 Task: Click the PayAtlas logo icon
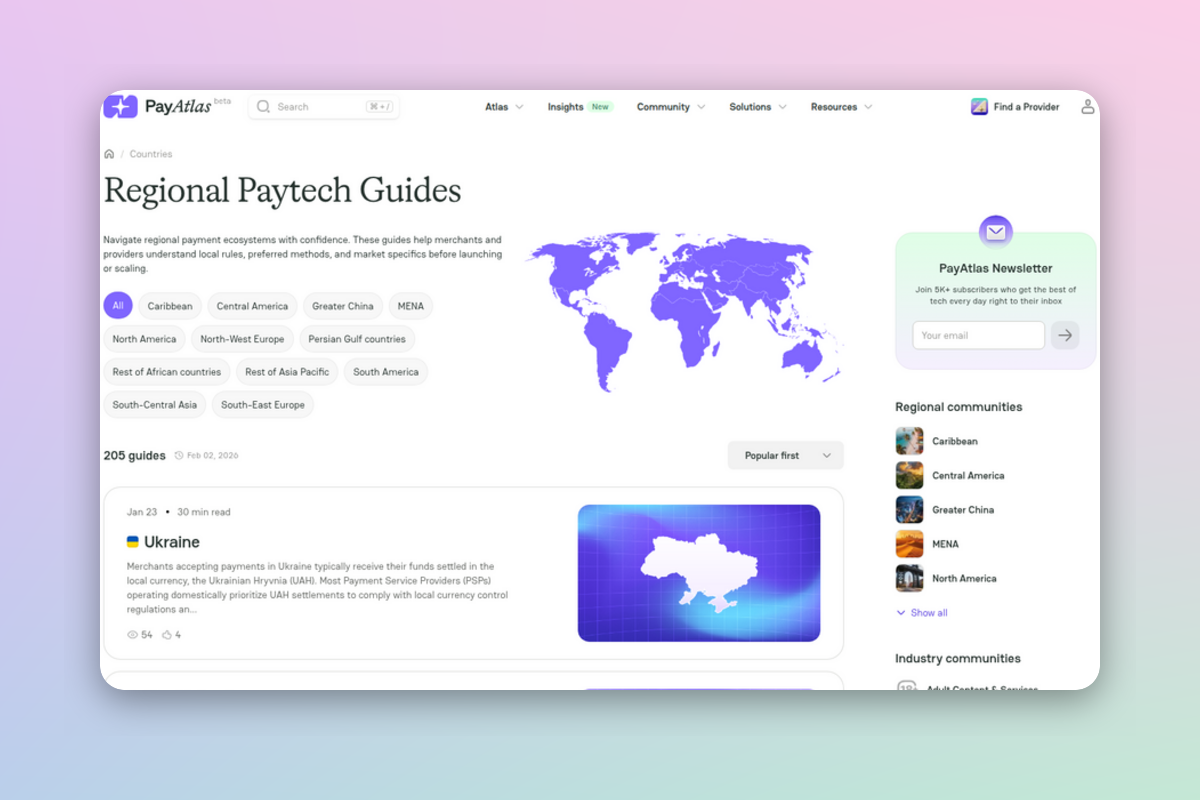[x=120, y=106]
